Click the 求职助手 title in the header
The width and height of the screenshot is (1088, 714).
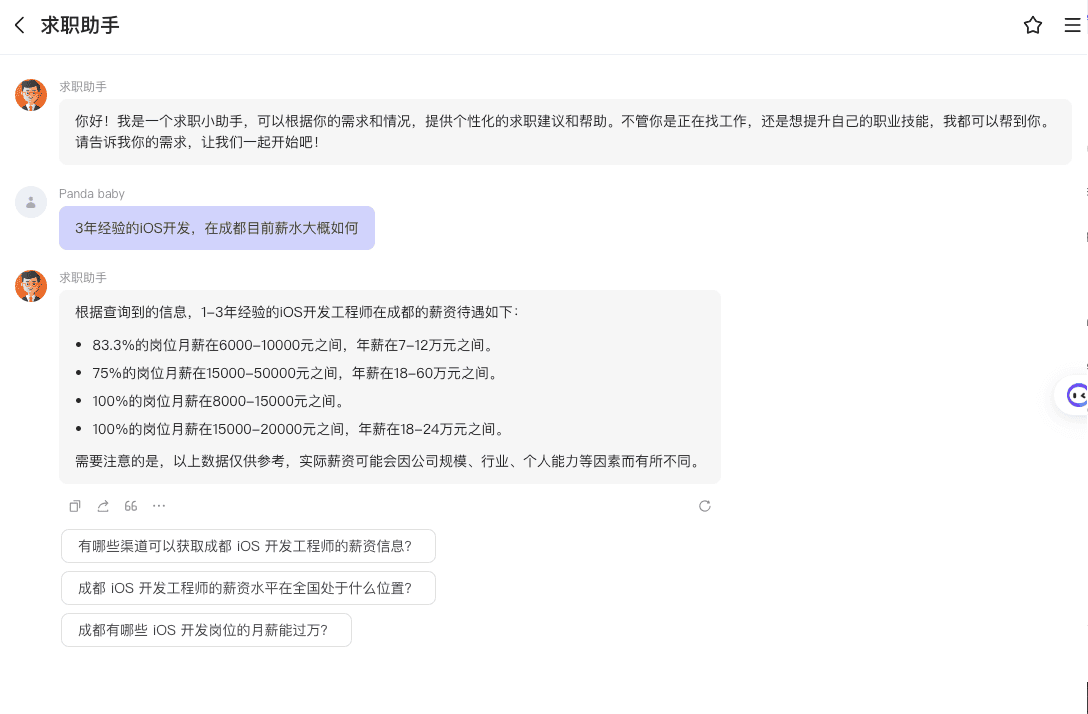point(80,26)
